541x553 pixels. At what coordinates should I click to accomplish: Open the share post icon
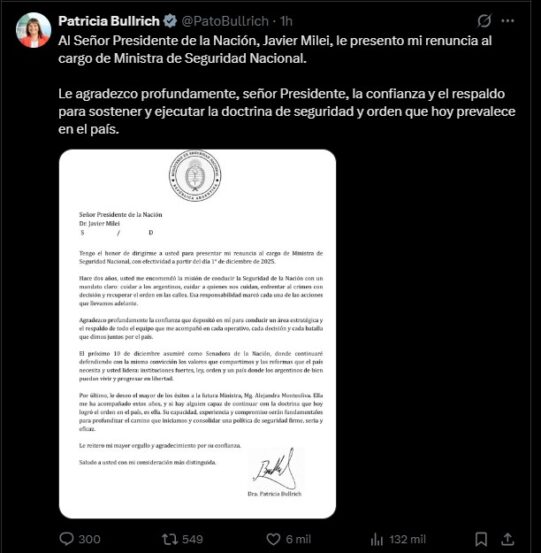(x=507, y=539)
